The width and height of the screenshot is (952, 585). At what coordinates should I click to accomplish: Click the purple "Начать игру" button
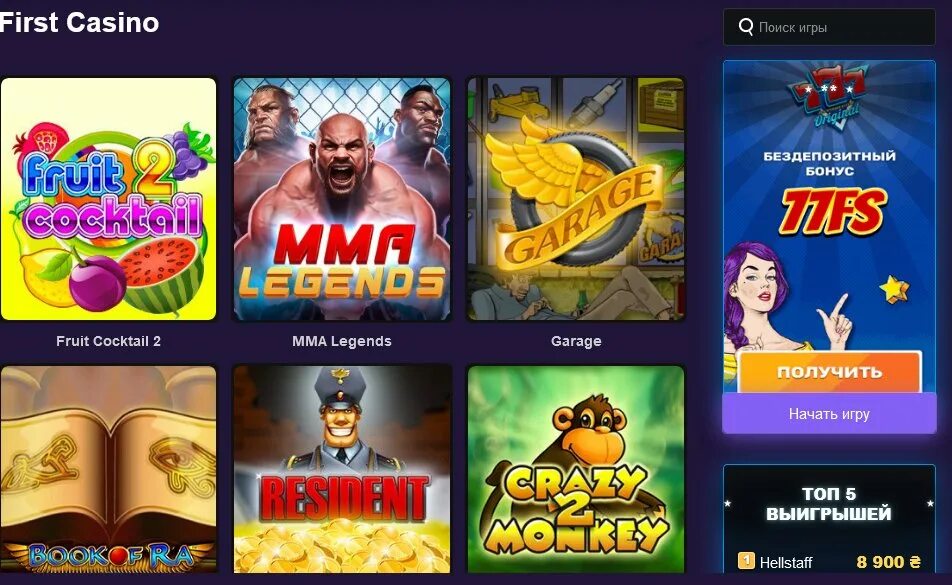829,414
